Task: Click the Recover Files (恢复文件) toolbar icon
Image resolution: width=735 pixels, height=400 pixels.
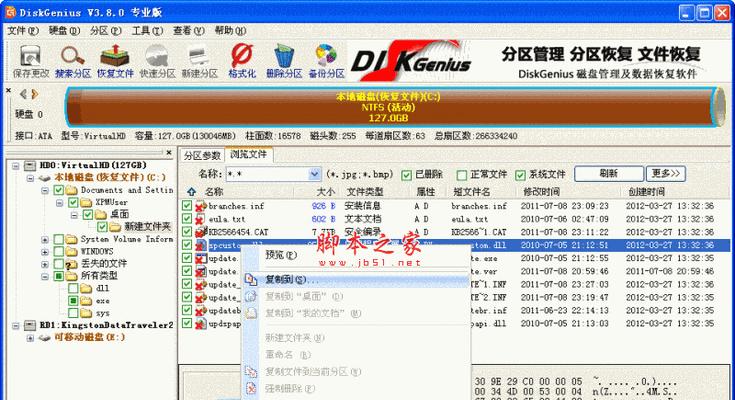Action: click(115, 56)
